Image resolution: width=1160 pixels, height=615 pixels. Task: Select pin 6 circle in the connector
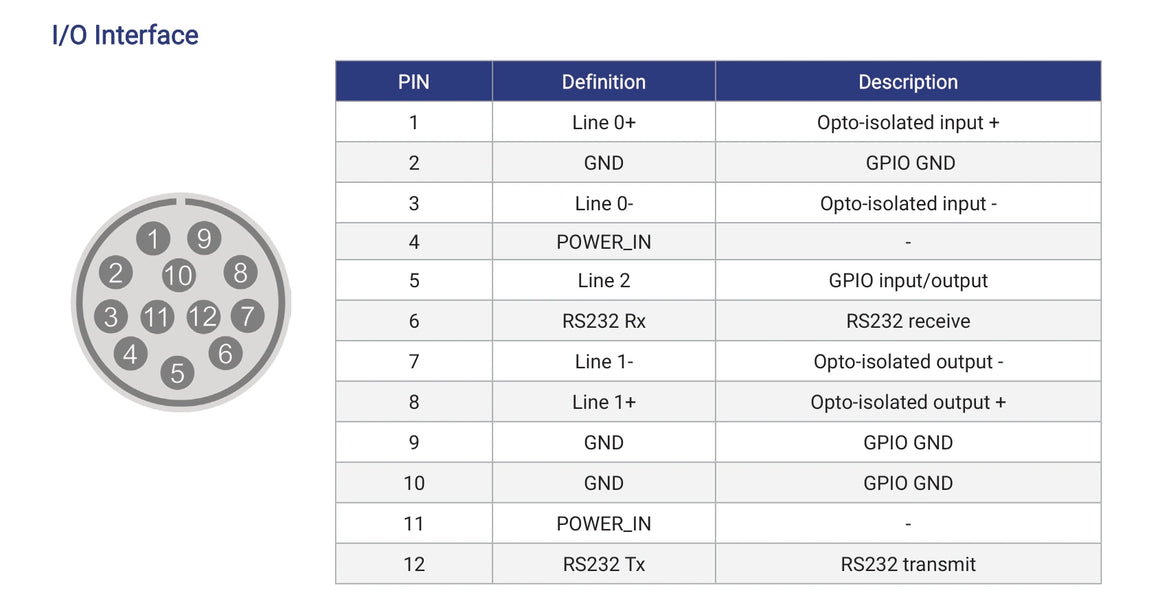coord(226,353)
